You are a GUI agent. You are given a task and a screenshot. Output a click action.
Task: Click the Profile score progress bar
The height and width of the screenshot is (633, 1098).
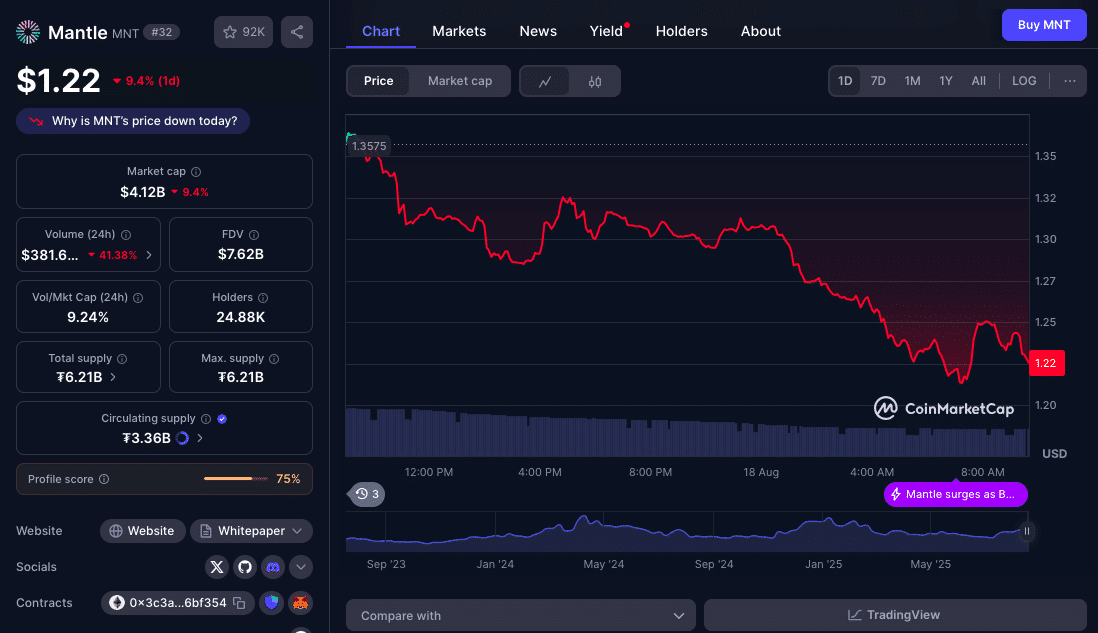point(235,479)
